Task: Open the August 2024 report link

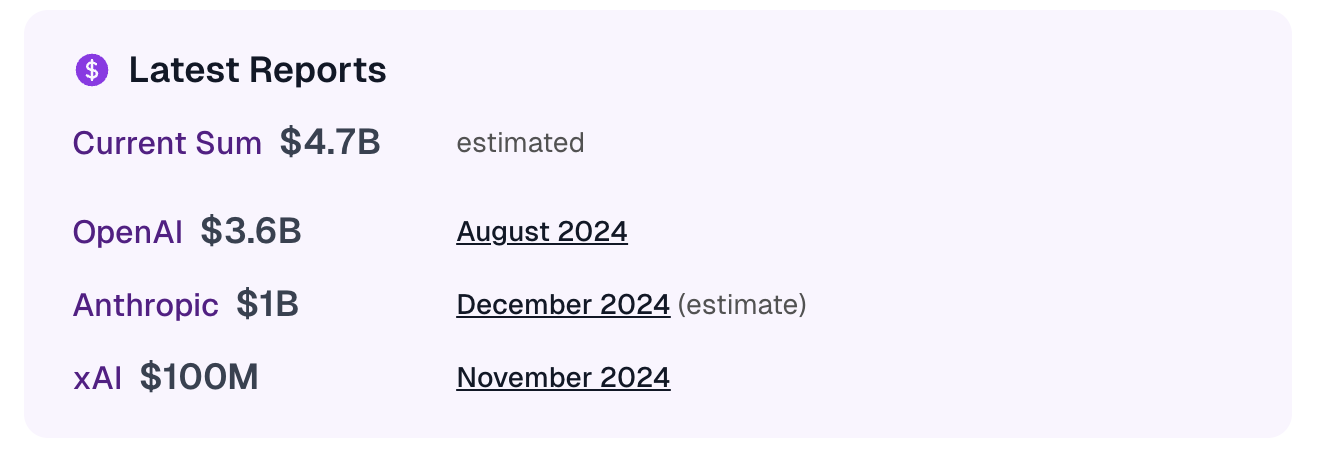Action: point(542,232)
